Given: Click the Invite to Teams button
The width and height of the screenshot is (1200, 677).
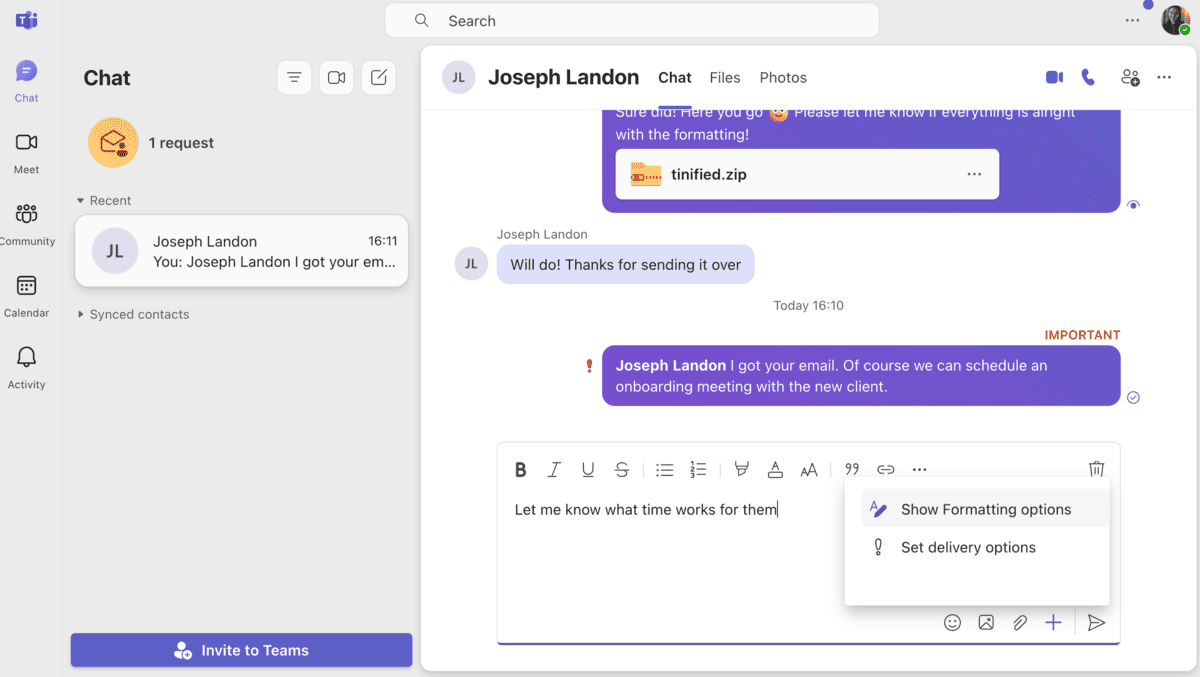Looking at the screenshot, I should (240, 650).
